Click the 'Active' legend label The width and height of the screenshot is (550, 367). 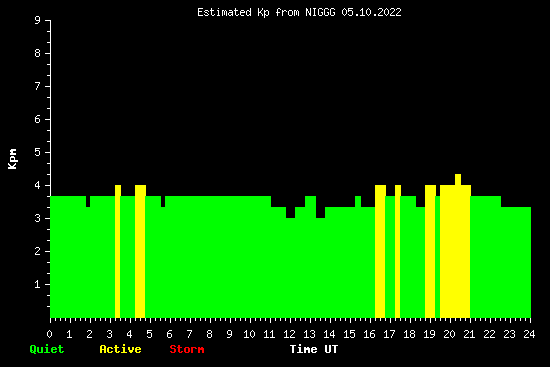120,349
